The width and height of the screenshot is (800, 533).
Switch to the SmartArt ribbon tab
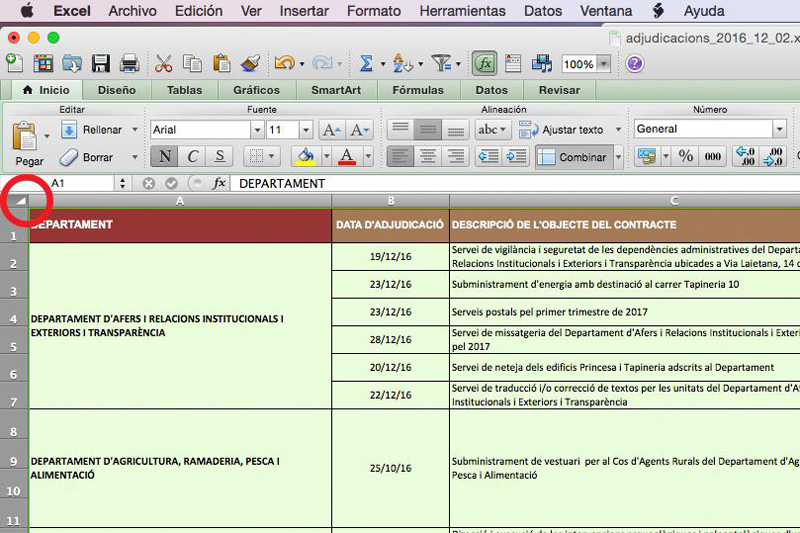pos(336,90)
